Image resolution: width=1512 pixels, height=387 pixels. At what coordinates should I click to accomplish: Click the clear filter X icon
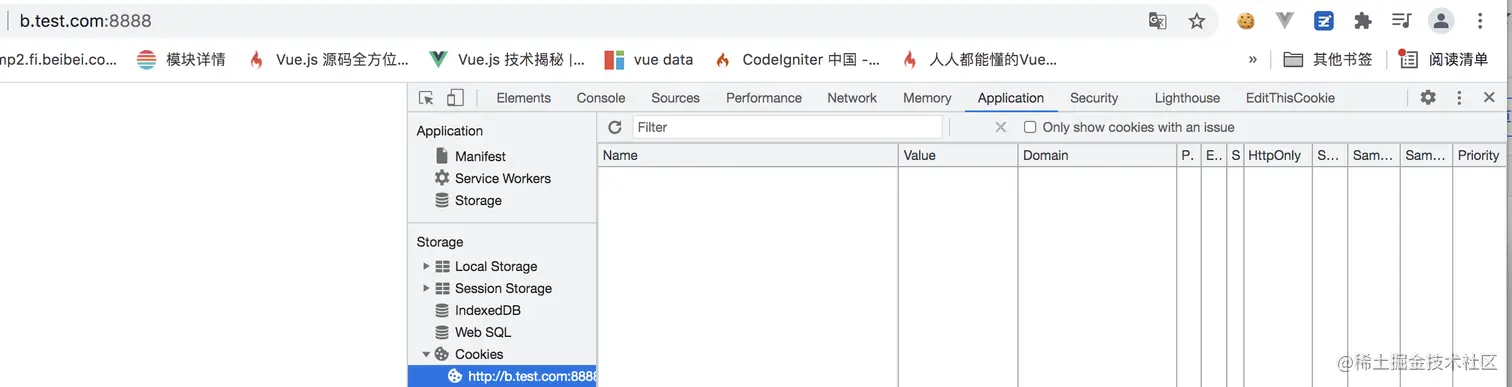click(1001, 127)
